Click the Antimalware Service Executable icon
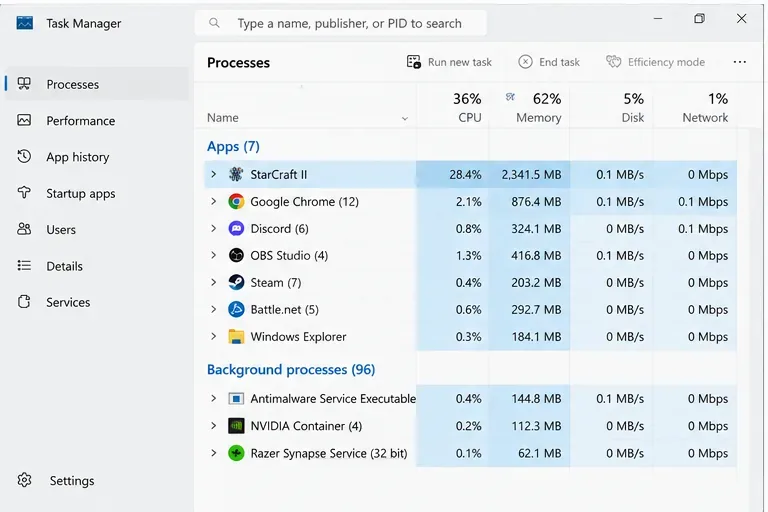Screen dimensions: 768x512 (x=236, y=398)
